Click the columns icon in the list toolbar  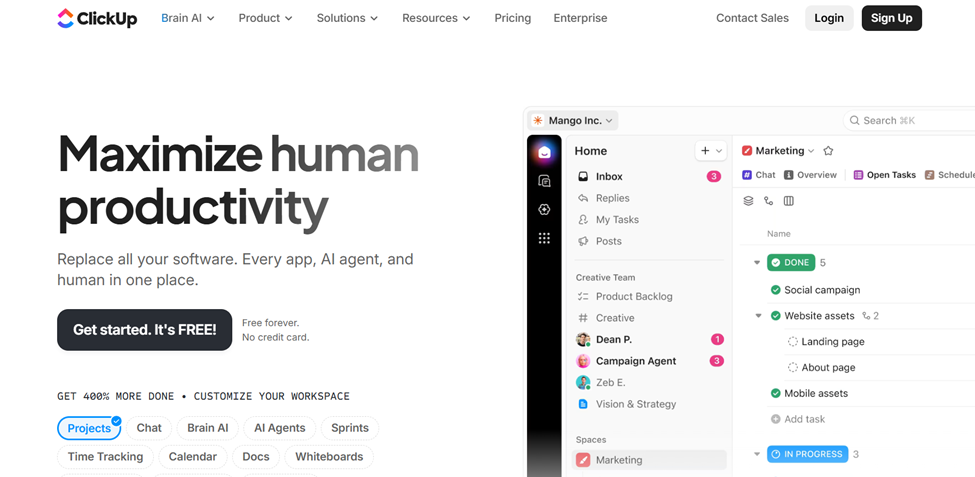pos(789,201)
